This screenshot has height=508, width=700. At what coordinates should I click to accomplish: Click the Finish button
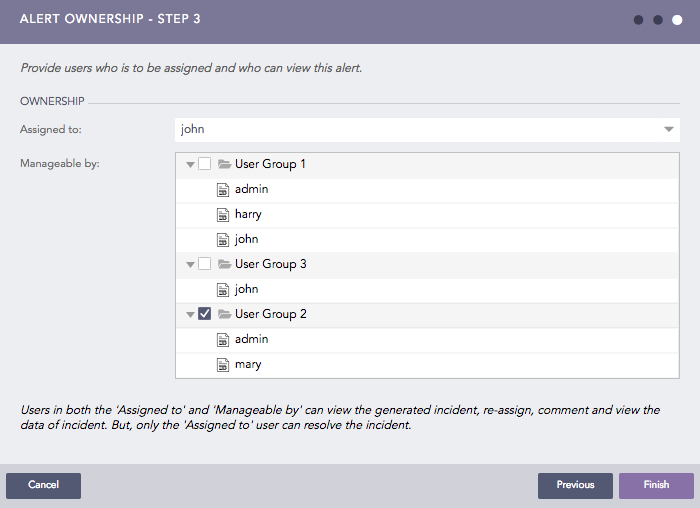click(656, 485)
